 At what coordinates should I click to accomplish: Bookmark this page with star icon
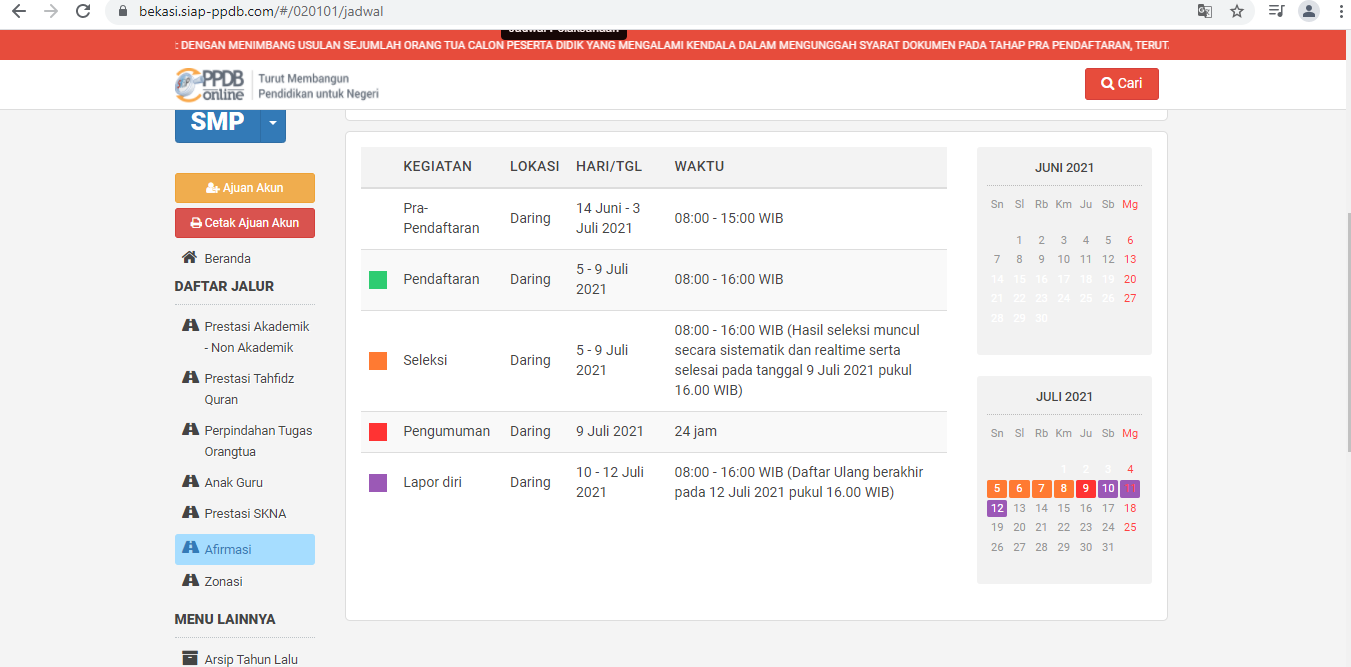coord(1237,12)
